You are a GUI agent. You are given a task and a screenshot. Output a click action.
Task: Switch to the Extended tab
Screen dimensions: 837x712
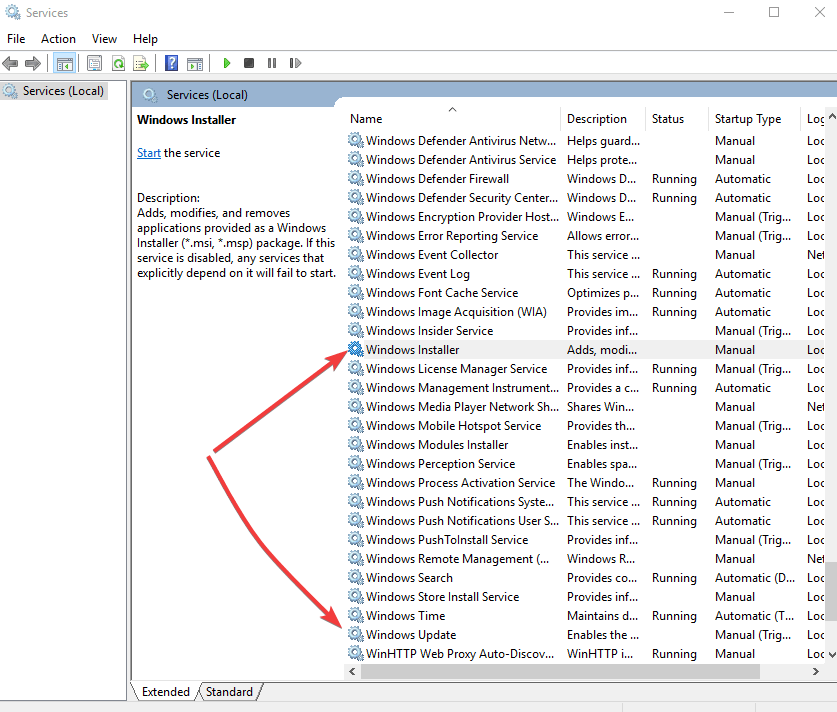pos(165,692)
